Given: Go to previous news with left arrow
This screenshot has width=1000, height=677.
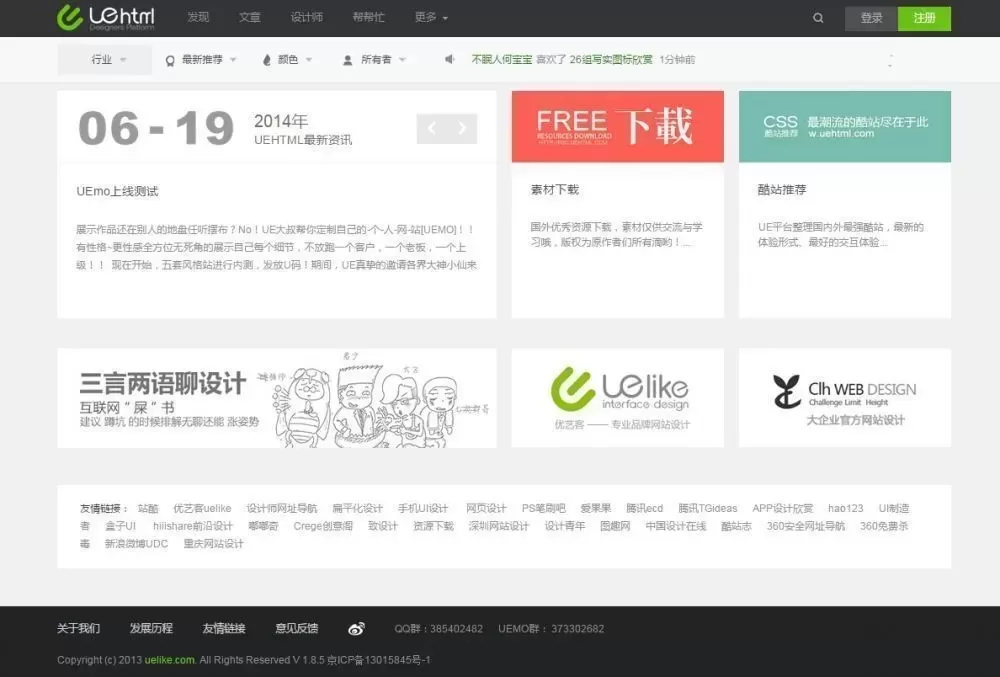Looking at the screenshot, I should pos(432,128).
